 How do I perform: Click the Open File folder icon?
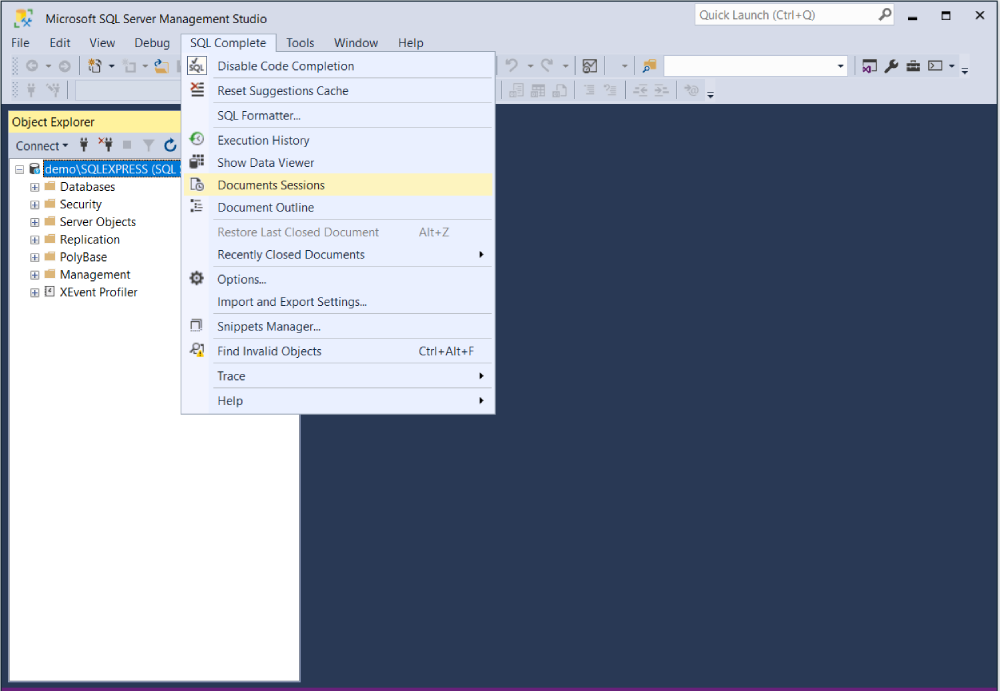coord(162,66)
